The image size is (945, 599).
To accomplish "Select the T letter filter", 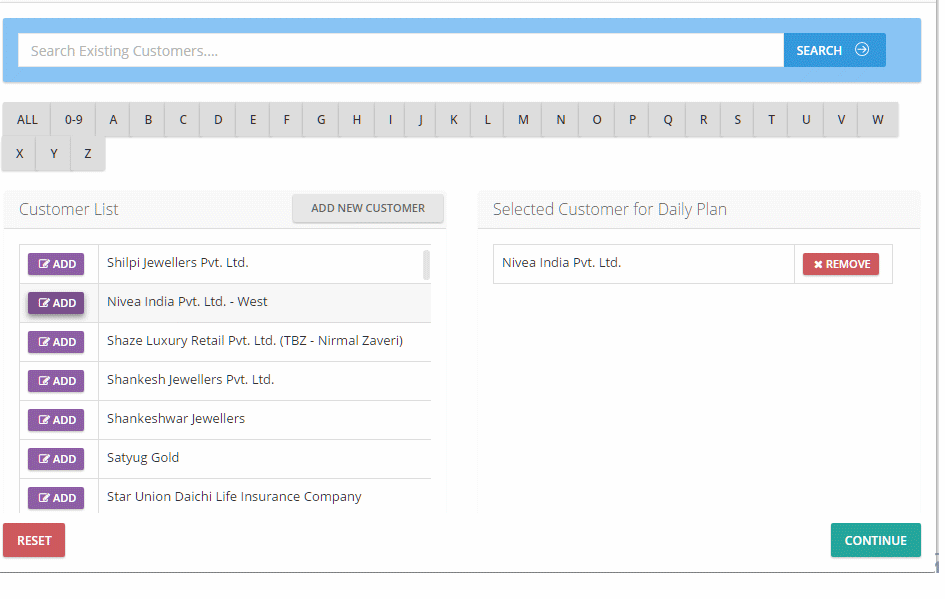I will tap(771, 119).
